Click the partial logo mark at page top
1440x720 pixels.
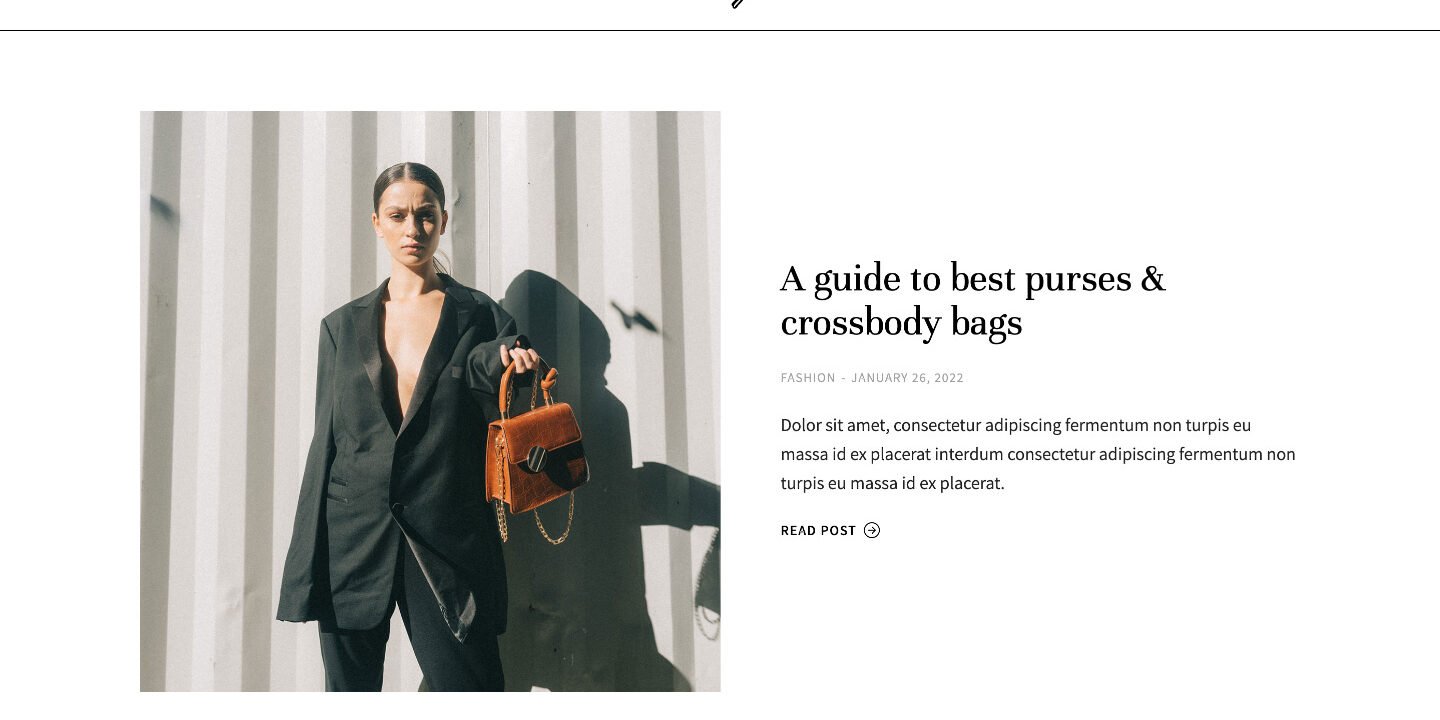[738, 3]
